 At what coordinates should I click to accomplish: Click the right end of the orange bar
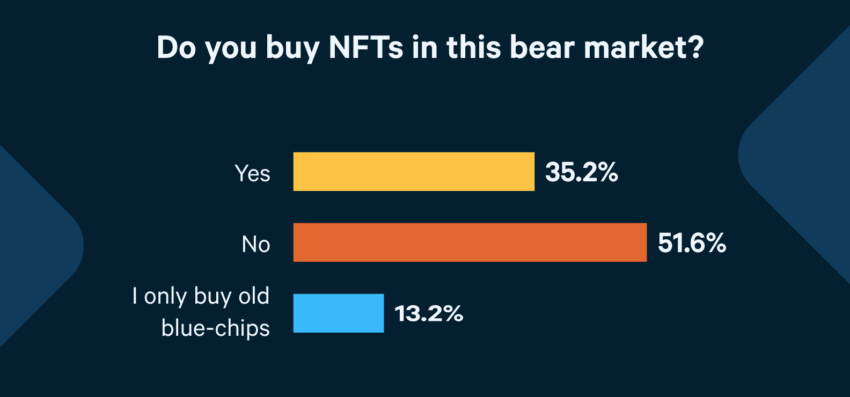click(x=643, y=242)
